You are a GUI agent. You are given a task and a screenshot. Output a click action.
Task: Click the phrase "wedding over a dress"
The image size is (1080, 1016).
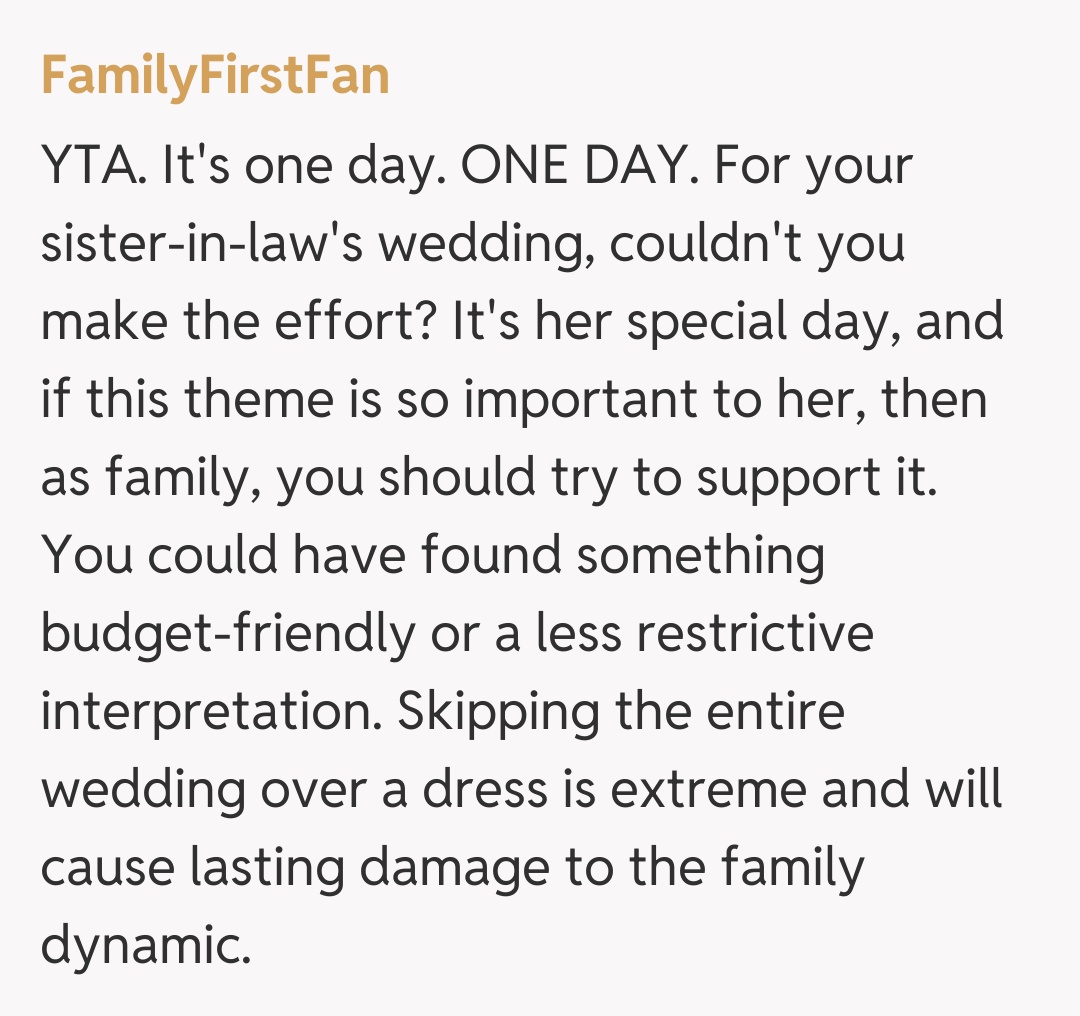tap(294, 789)
